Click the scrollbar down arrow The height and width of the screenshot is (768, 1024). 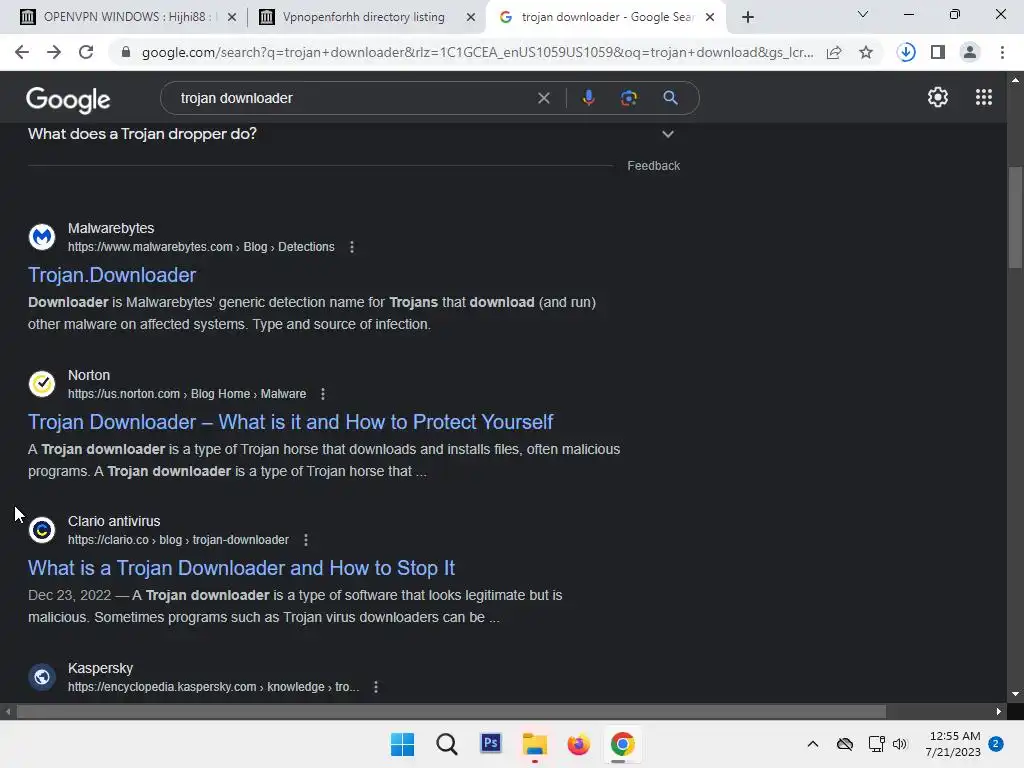click(x=1015, y=694)
